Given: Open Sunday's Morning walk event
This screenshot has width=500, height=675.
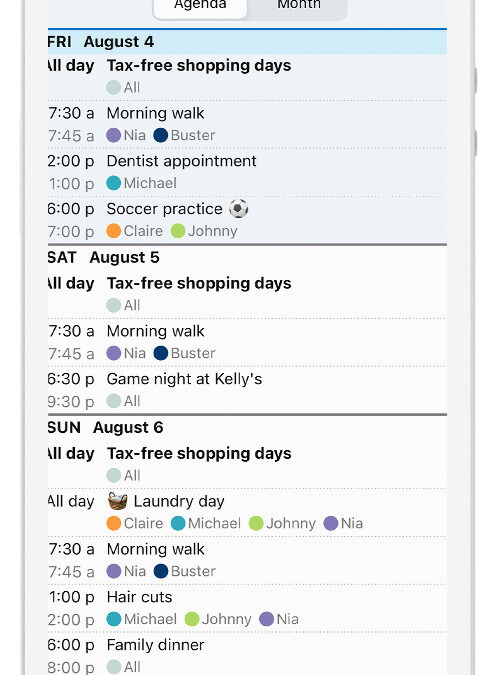Looking at the screenshot, I should (x=247, y=560).
